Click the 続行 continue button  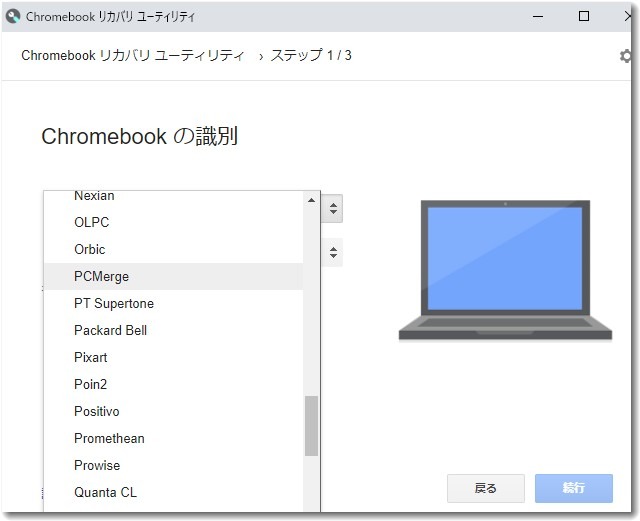(574, 488)
